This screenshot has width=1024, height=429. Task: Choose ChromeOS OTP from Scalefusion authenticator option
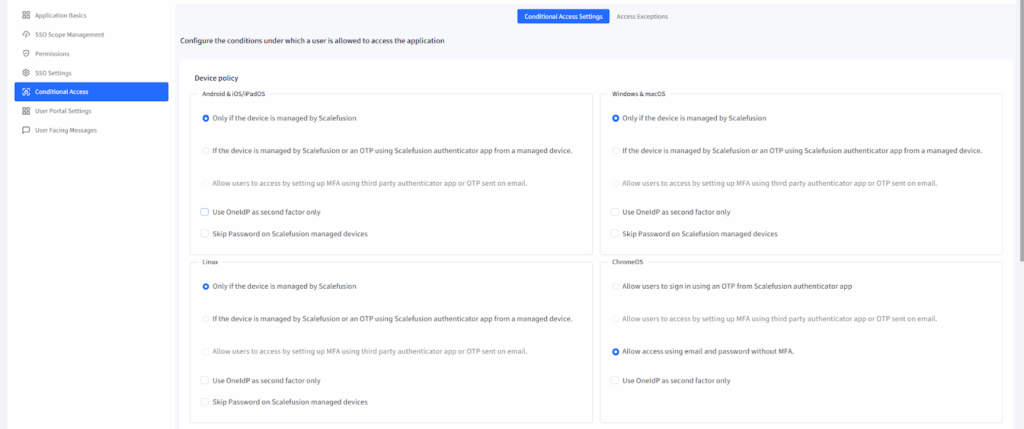pos(615,286)
